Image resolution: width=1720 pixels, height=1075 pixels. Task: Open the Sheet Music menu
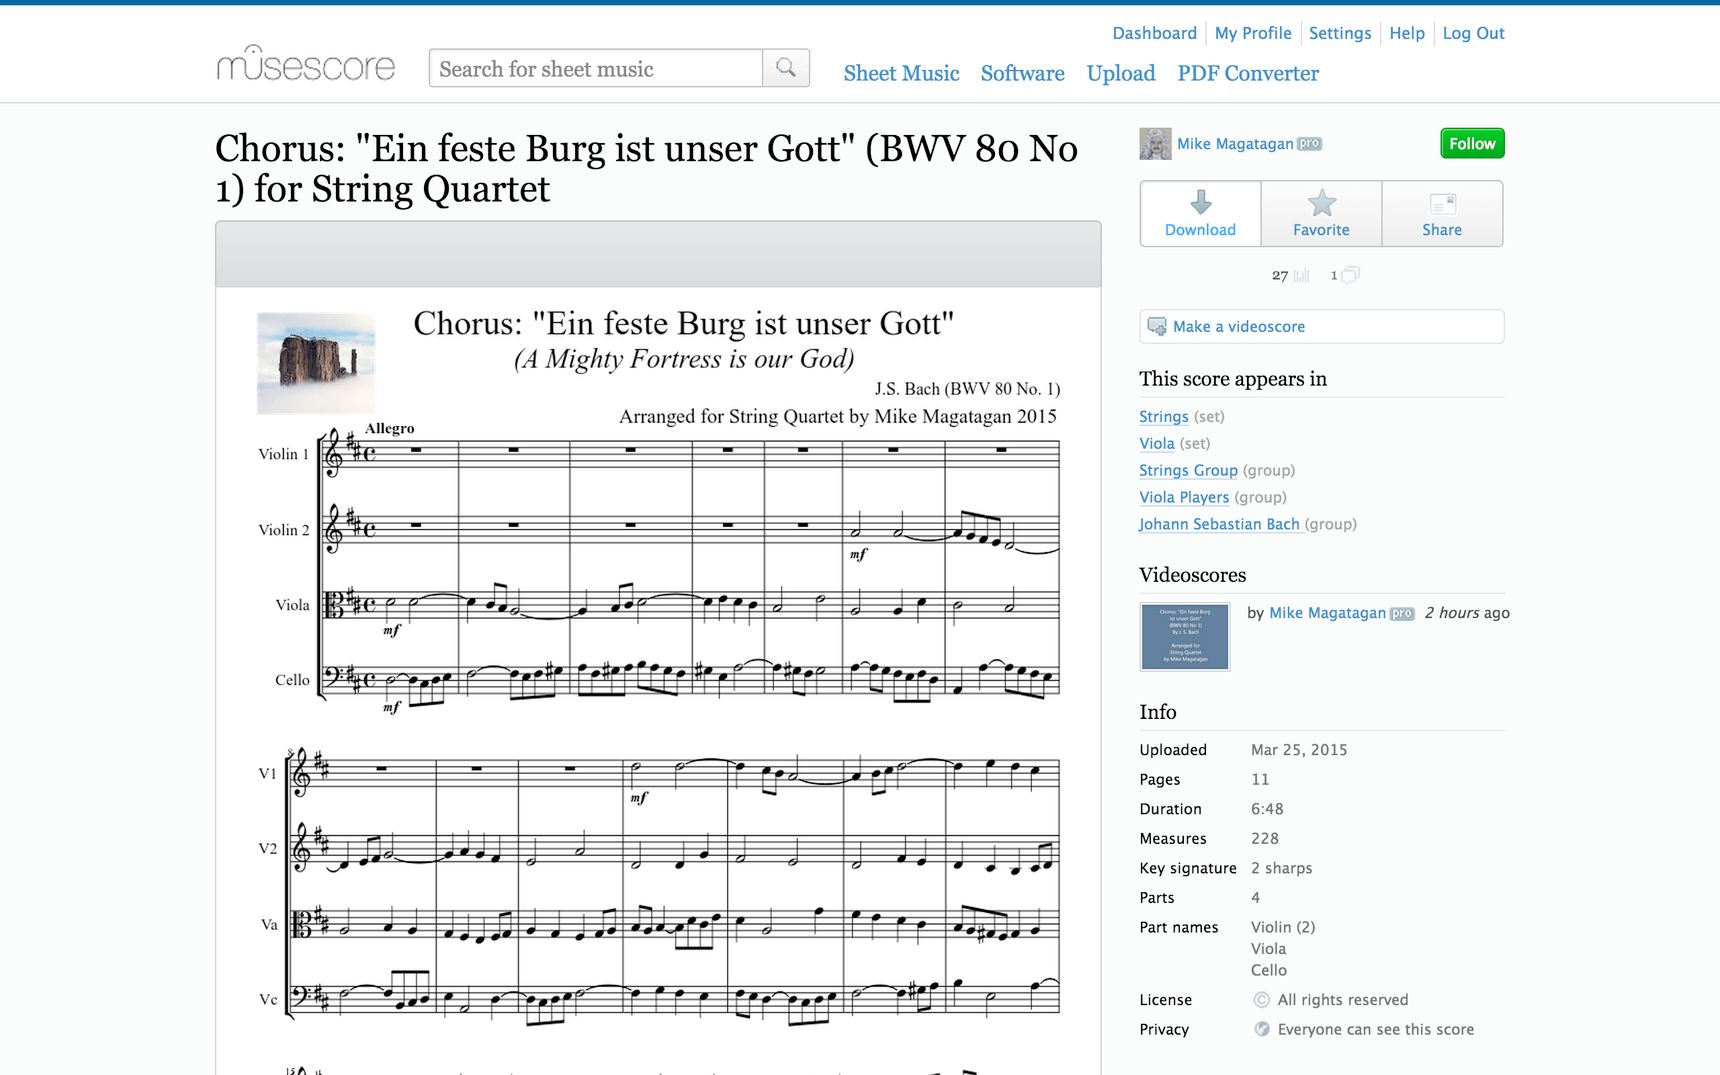901,73
